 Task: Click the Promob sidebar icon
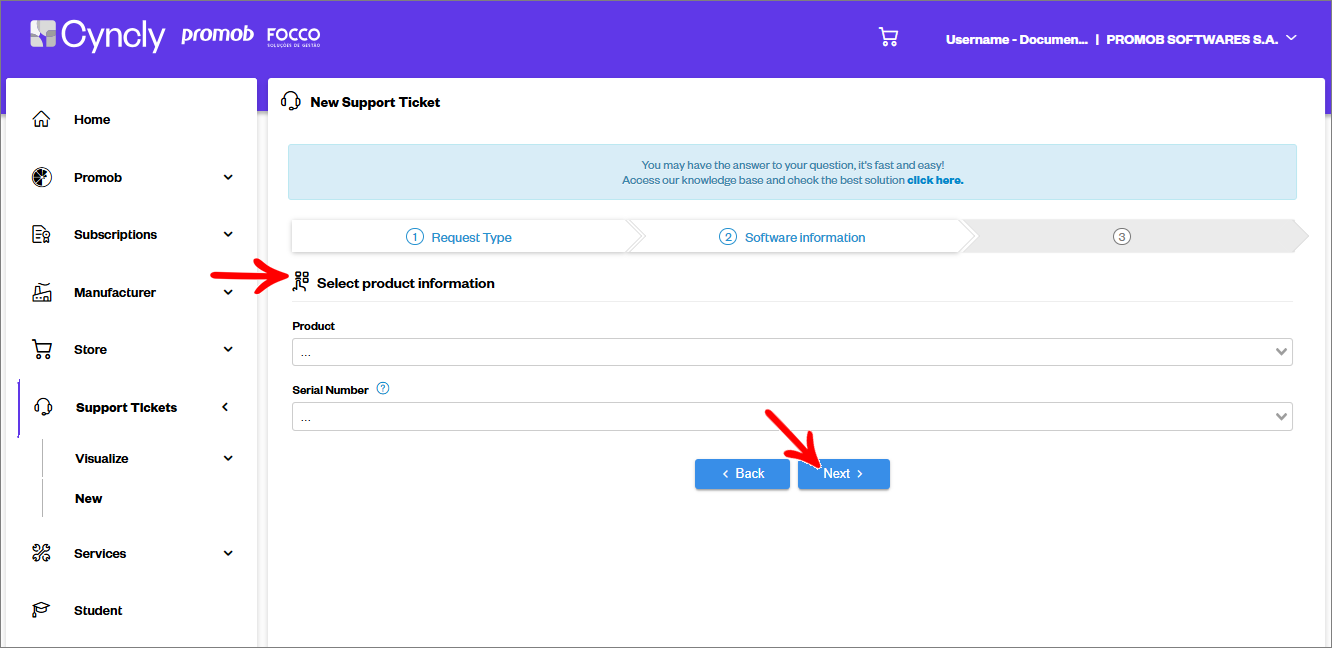click(x=41, y=177)
